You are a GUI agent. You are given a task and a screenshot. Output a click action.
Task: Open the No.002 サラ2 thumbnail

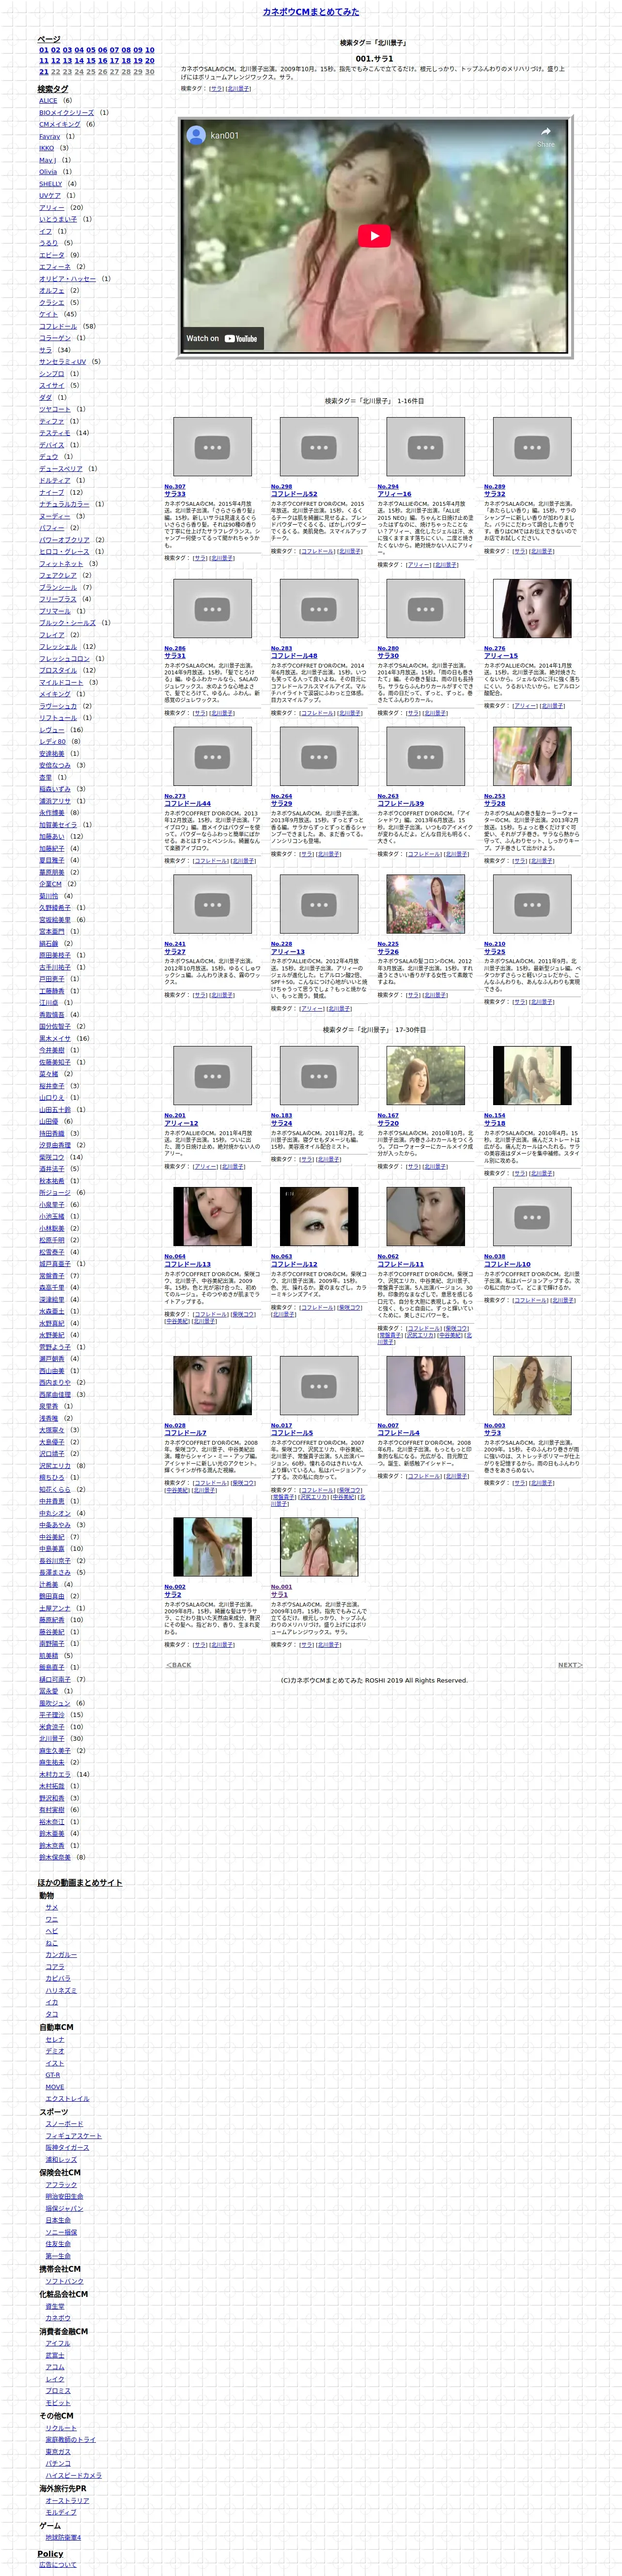point(212,1548)
